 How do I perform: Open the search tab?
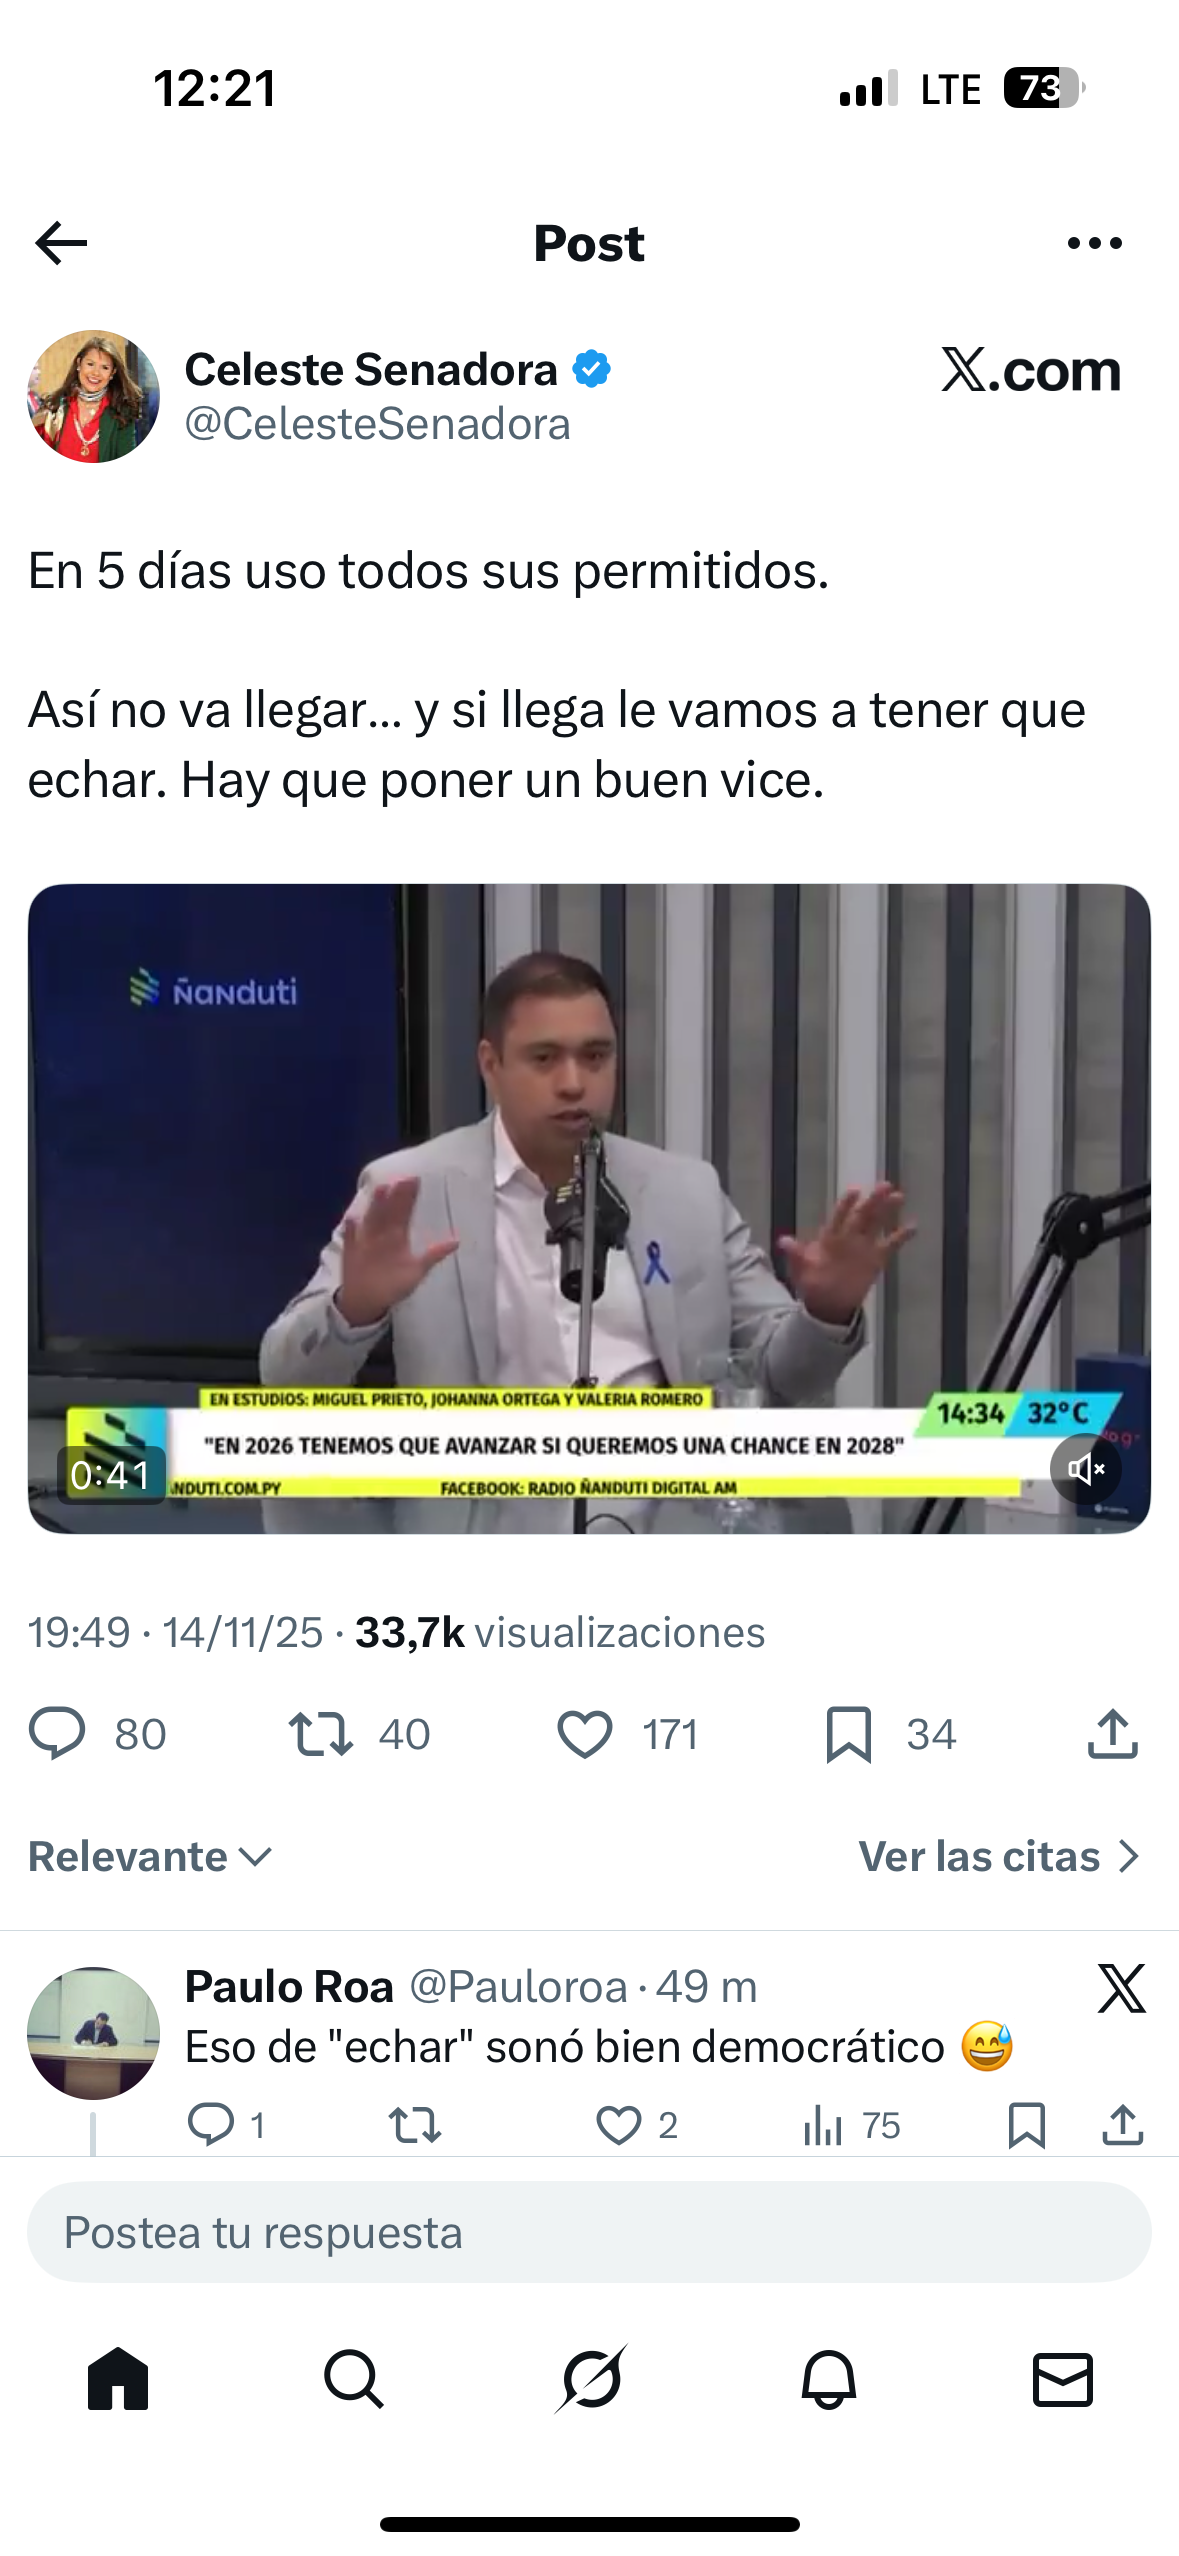354,2379
